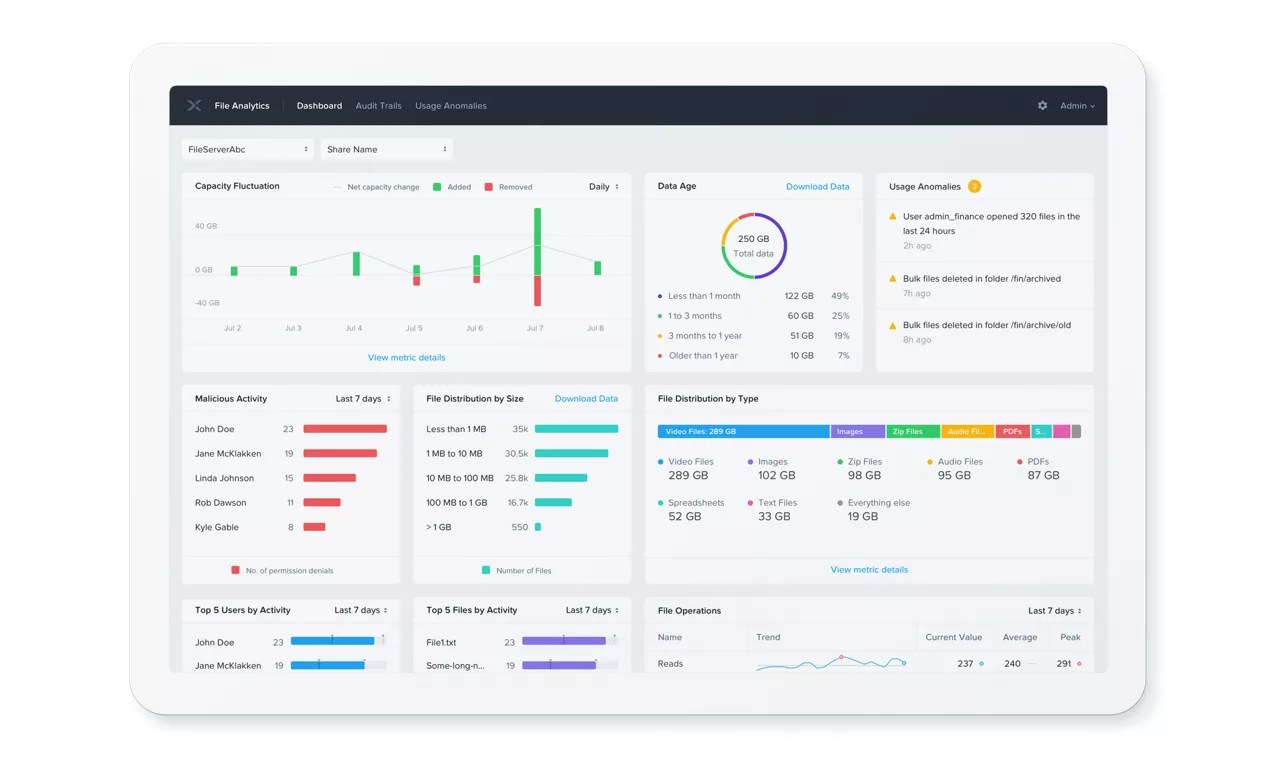
Task: Click the blue indicator dot beside Reads value
Action: (x=981, y=663)
